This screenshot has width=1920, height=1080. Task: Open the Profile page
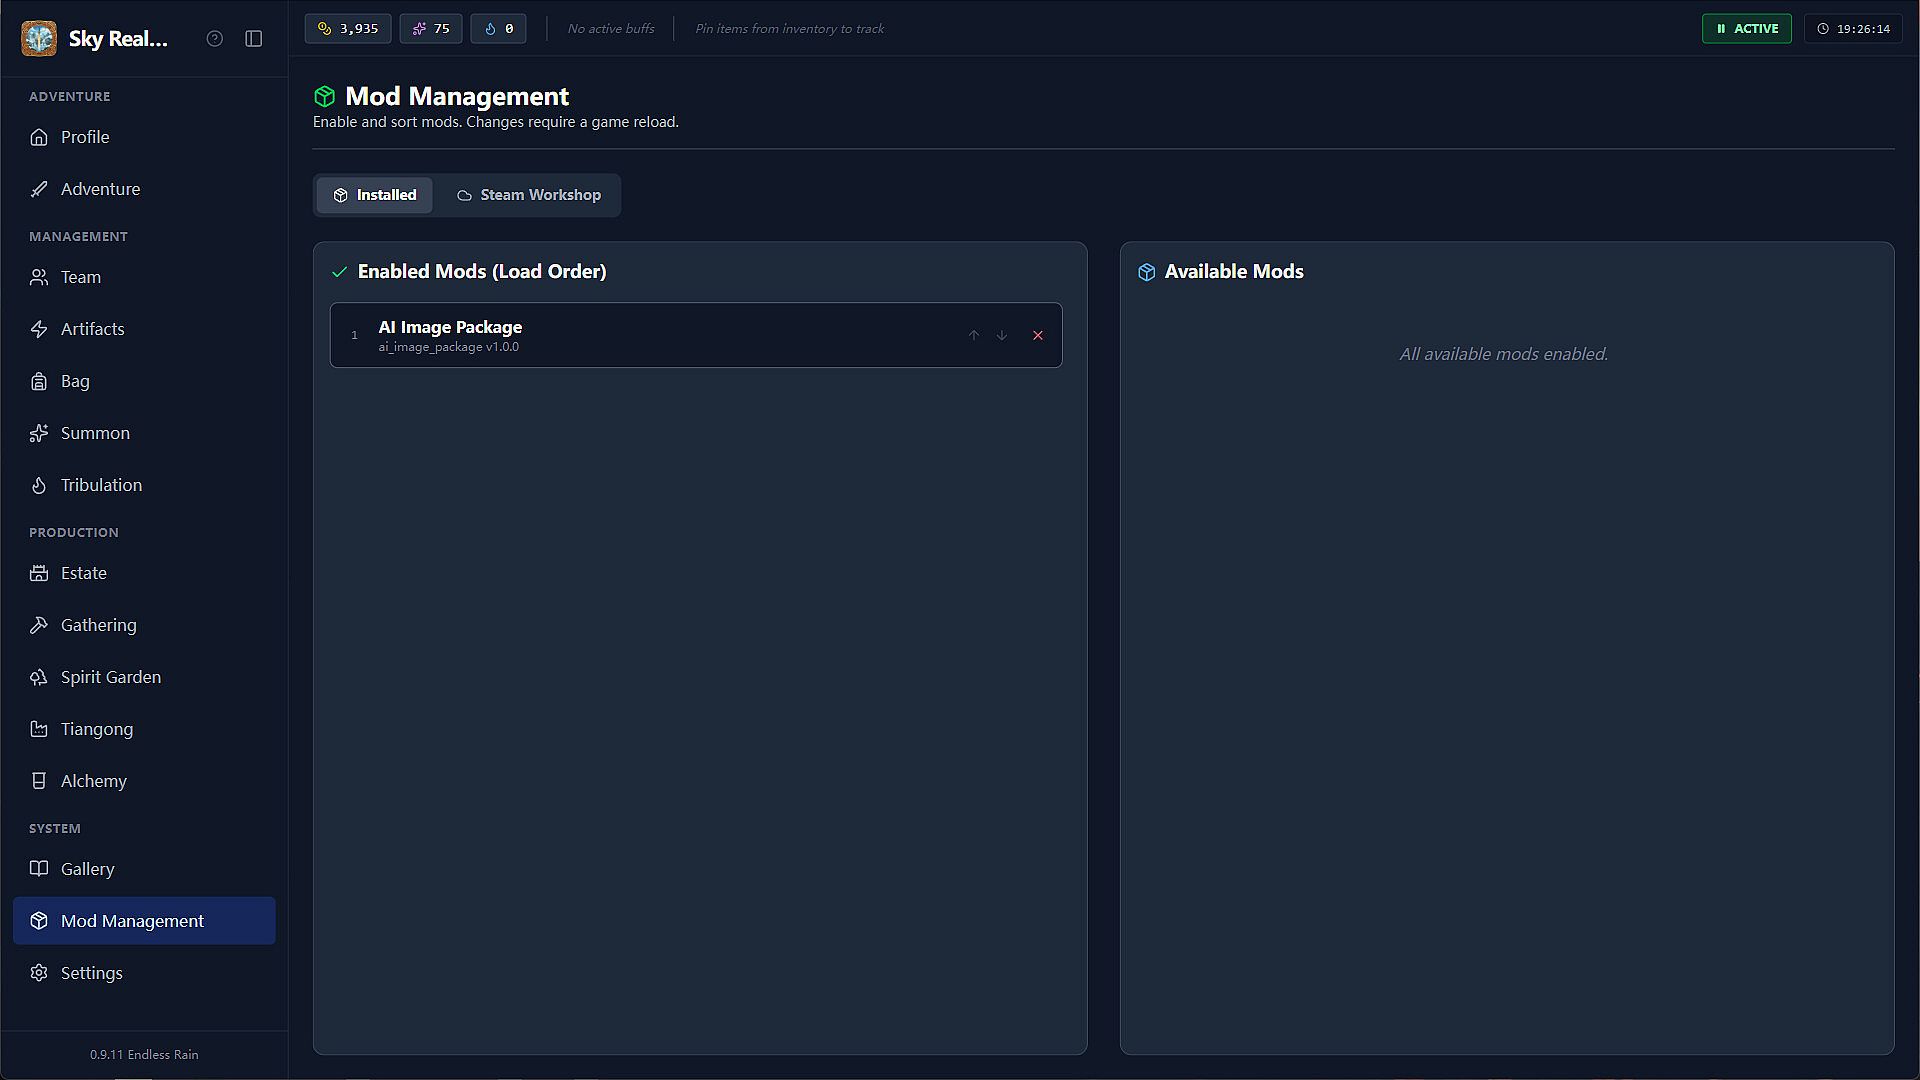(x=85, y=137)
